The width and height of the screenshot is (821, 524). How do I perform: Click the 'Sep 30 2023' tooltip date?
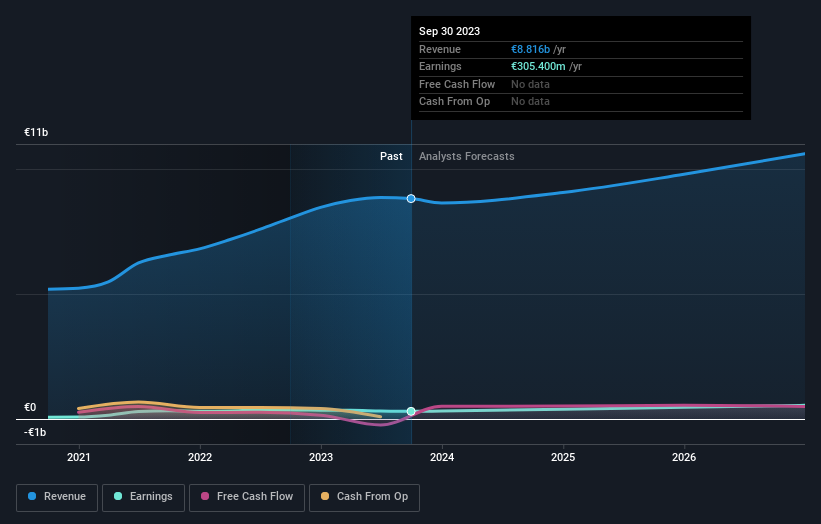[449, 31]
